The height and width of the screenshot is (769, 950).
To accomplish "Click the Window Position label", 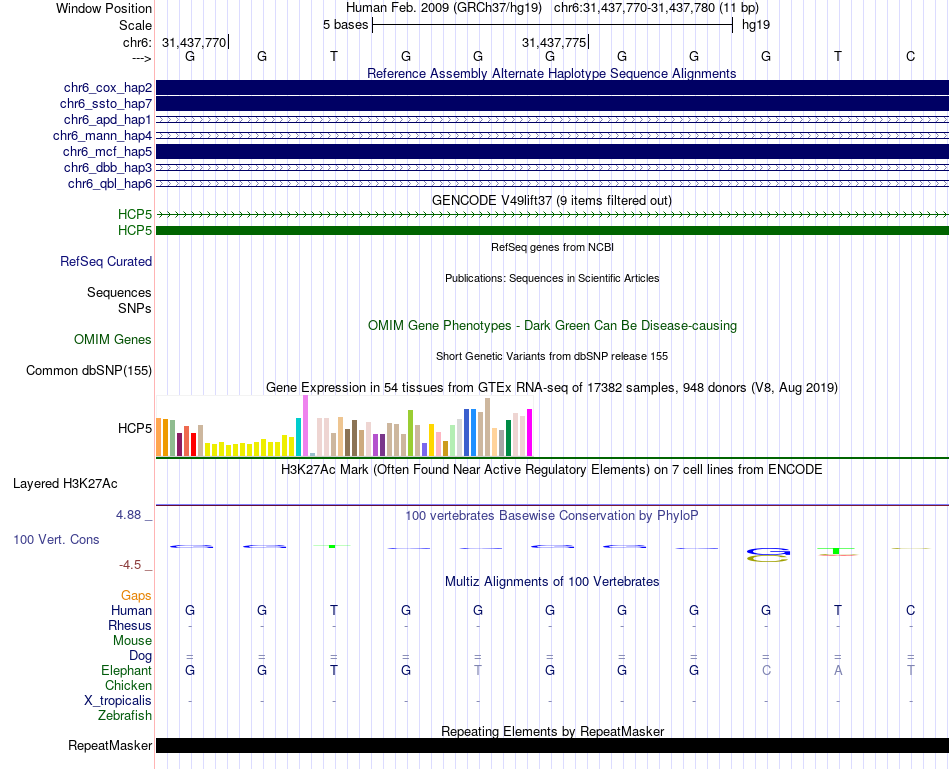I will [104, 8].
